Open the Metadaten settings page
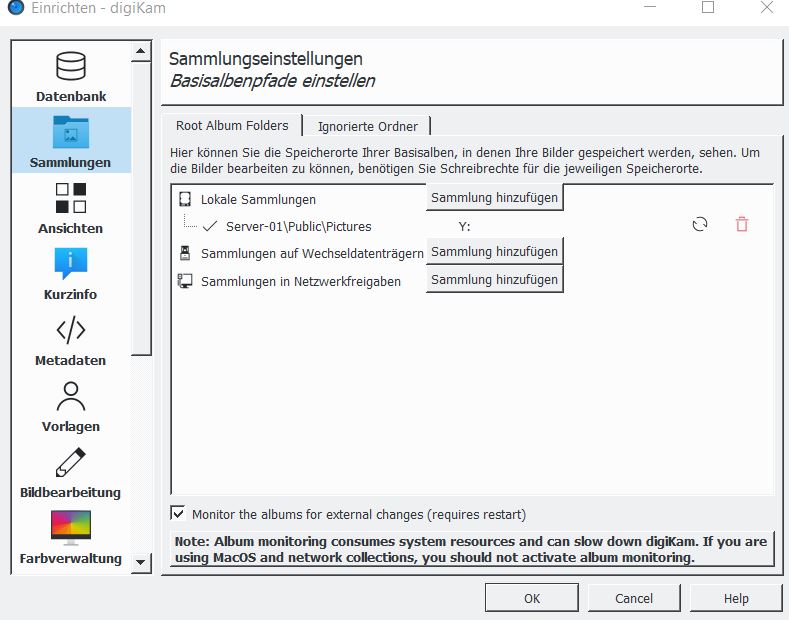Screen dimensions: 789x620 coord(70,339)
